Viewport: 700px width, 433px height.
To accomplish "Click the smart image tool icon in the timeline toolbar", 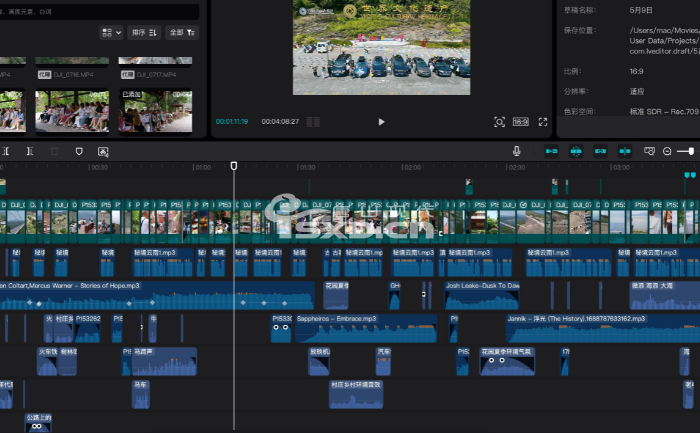I will (103, 152).
